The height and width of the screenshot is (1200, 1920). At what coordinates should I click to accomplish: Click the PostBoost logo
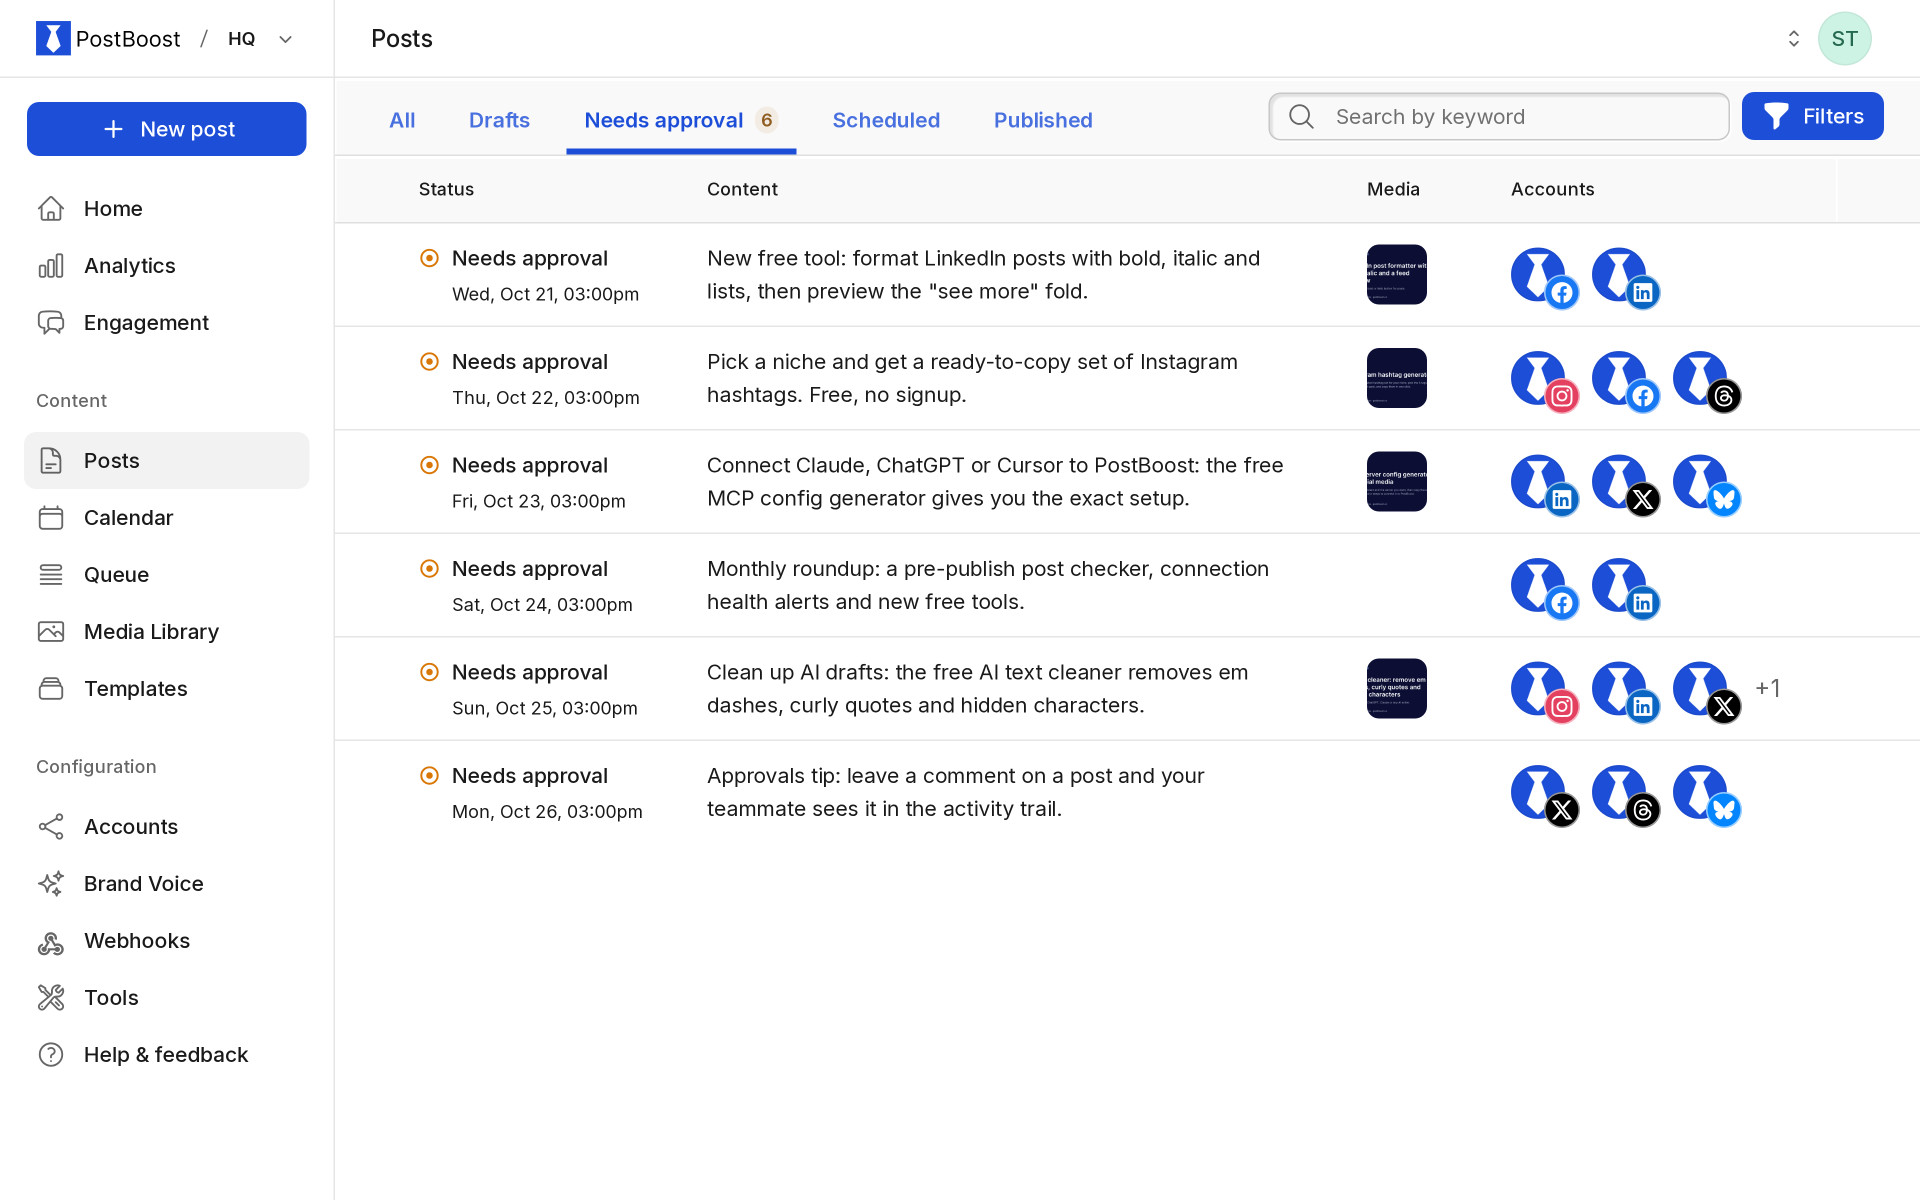click(x=108, y=38)
